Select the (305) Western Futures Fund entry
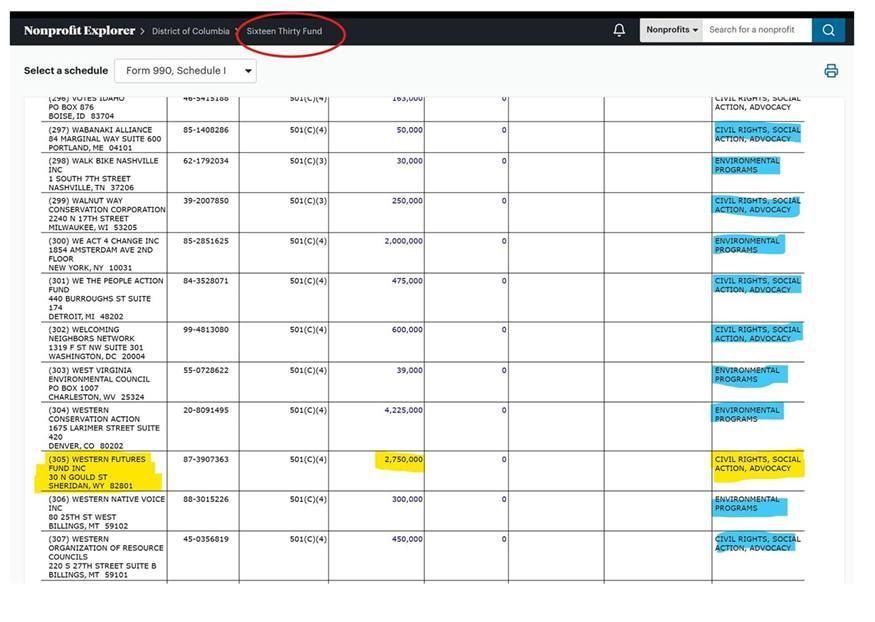This screenshot has height=622, width=875. tap(98, 472)
